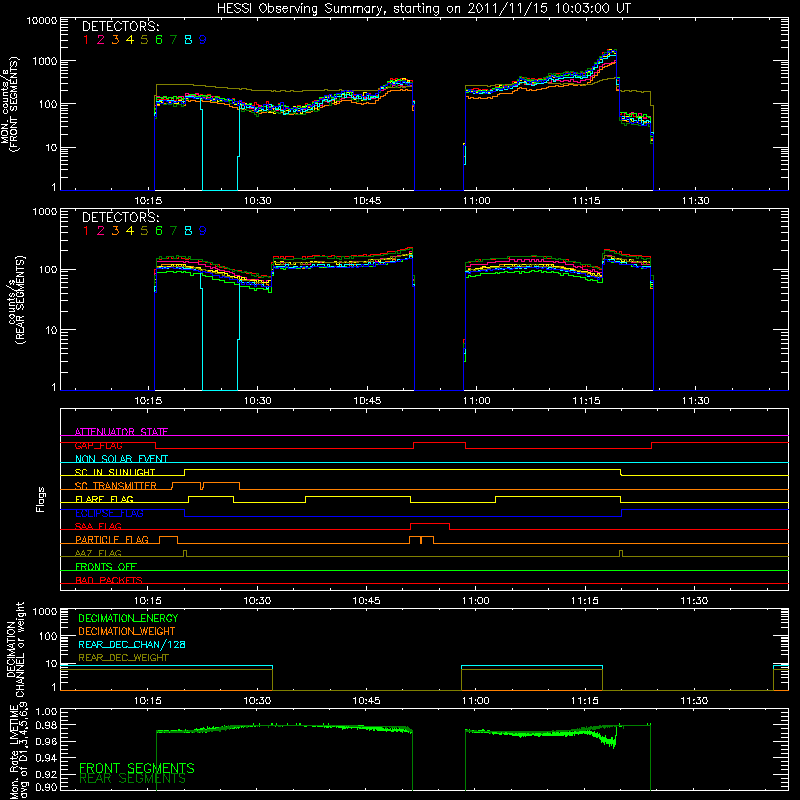Click the 10:45 time label under the decimation plot
The width and height of the screenshot is (800, 800).
tap(366, 701)
